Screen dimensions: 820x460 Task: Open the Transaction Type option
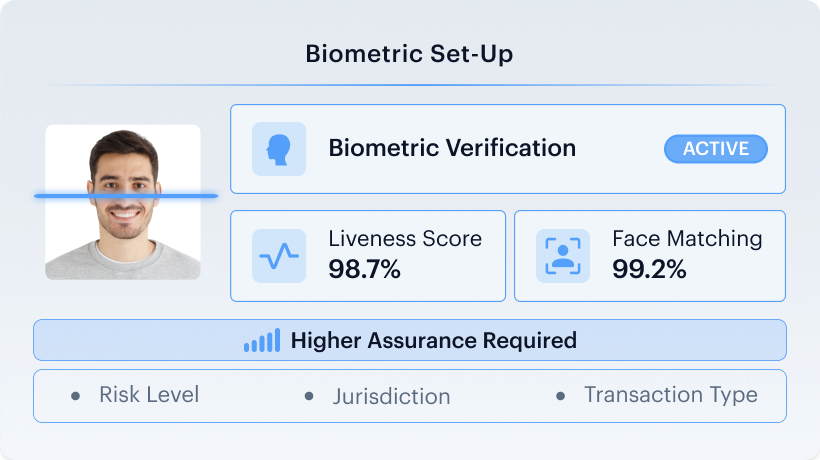(x=671, y=395)
